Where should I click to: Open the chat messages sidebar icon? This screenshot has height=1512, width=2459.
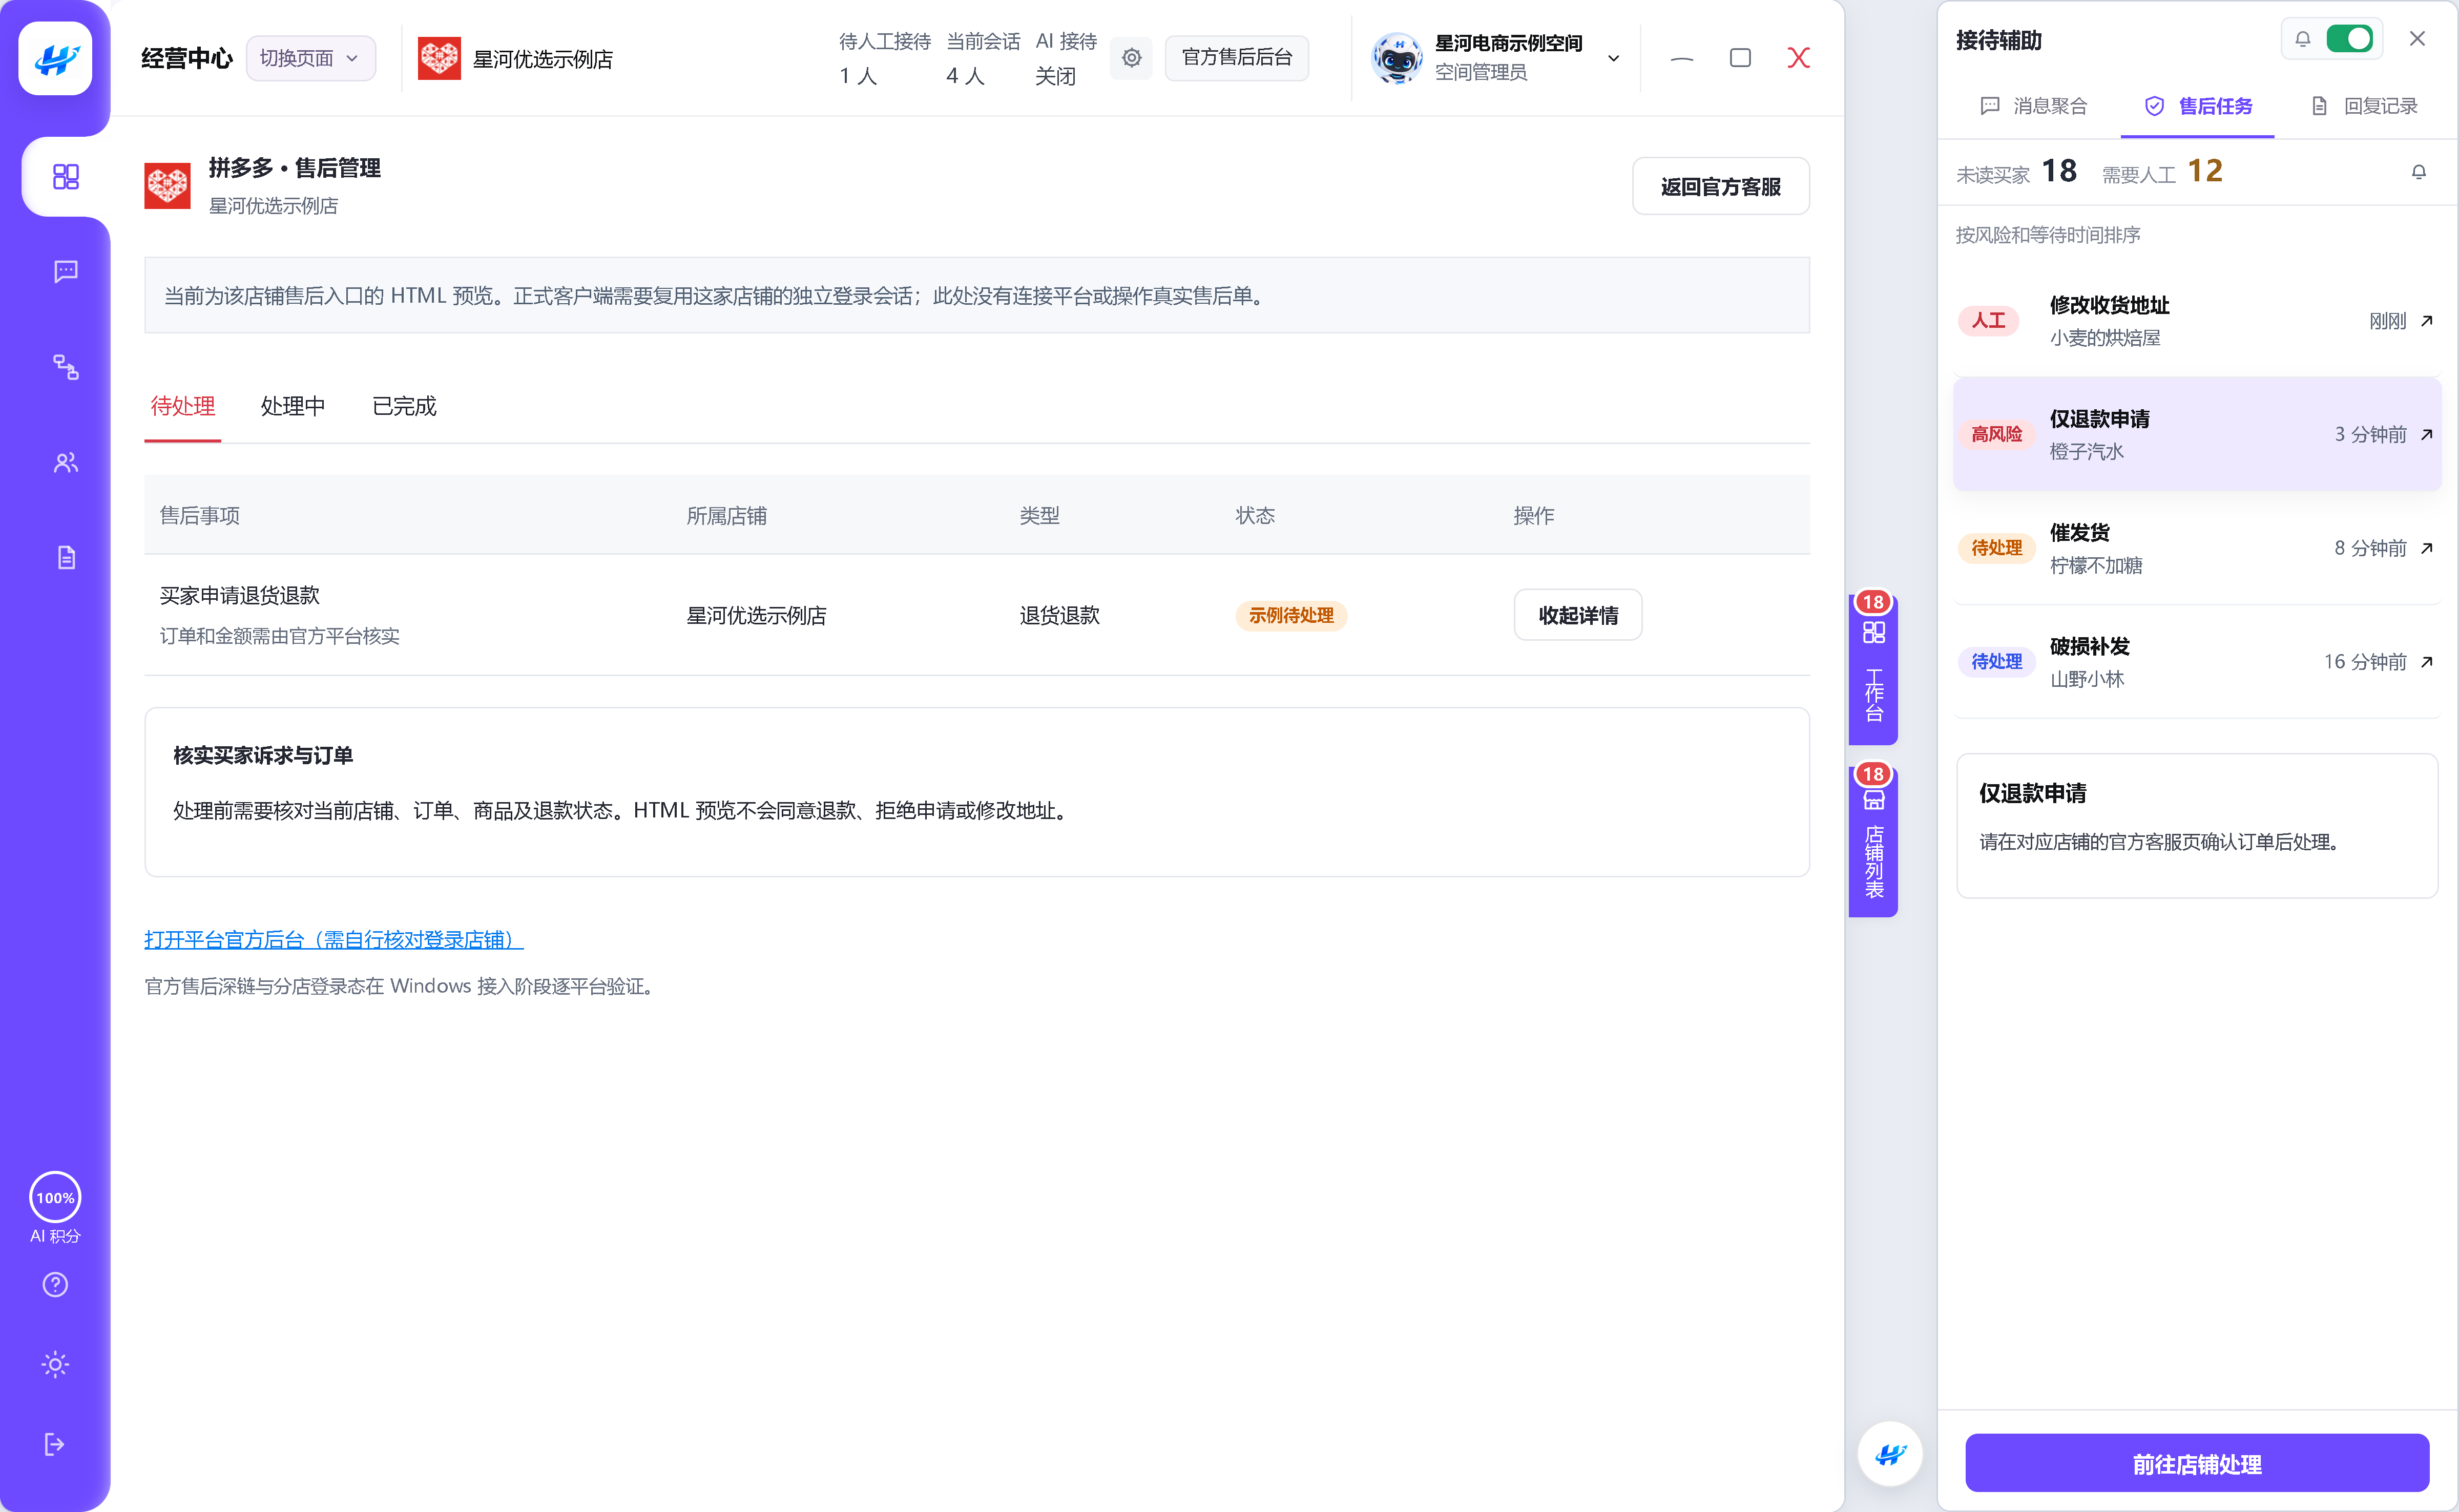[66, 272]
